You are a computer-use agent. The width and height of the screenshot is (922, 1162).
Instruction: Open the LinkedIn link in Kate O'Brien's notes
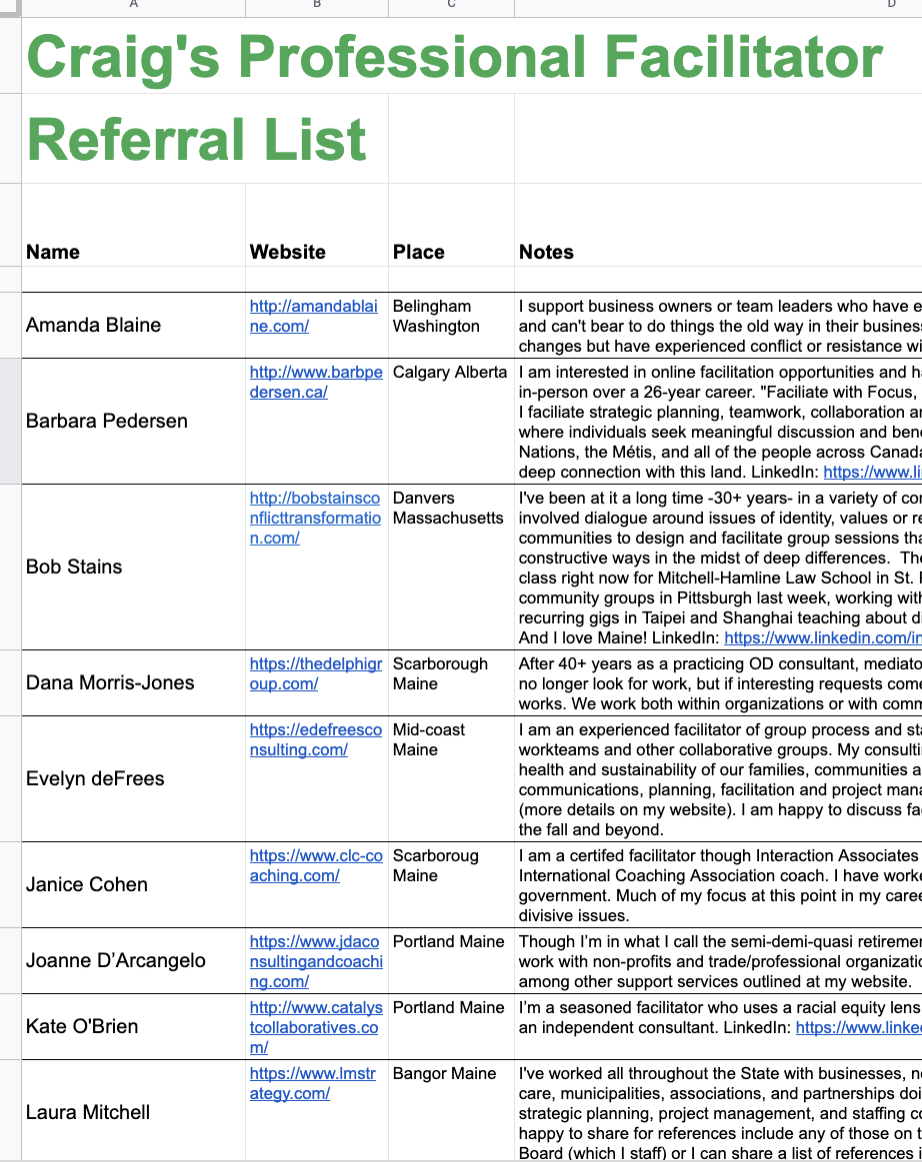(858, 1027)
